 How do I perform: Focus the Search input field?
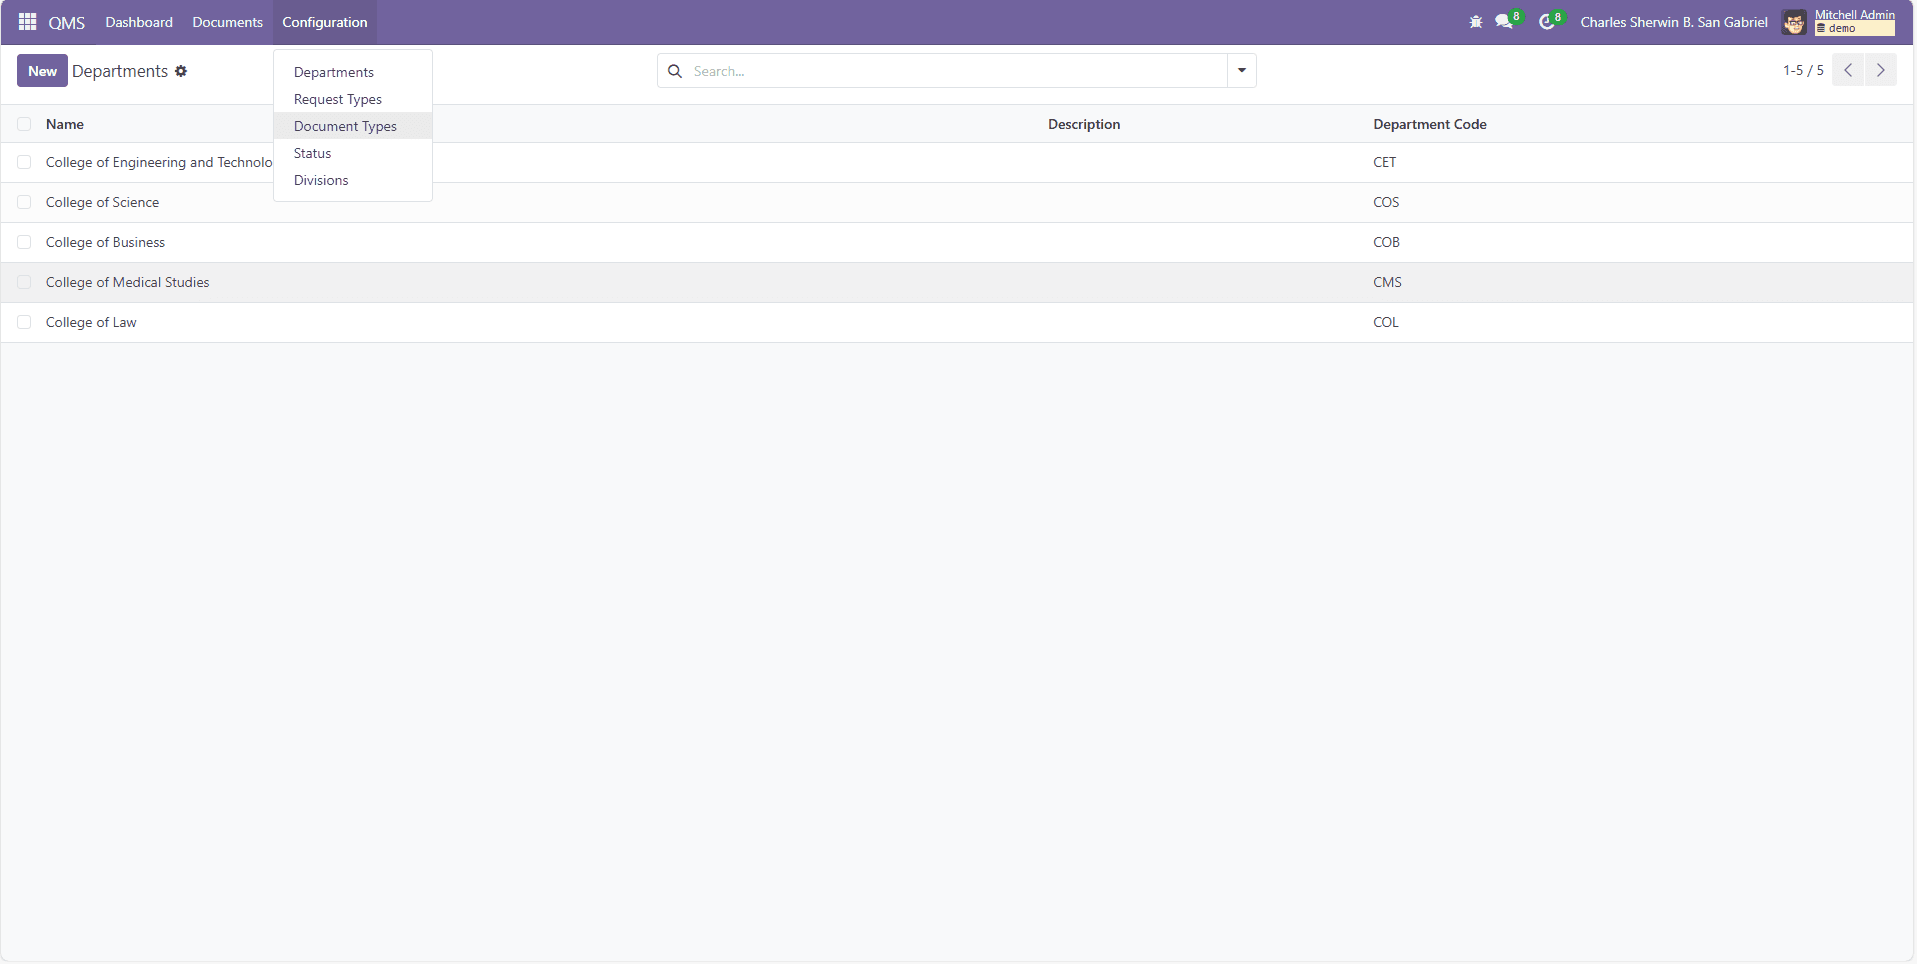click(957, 71)
